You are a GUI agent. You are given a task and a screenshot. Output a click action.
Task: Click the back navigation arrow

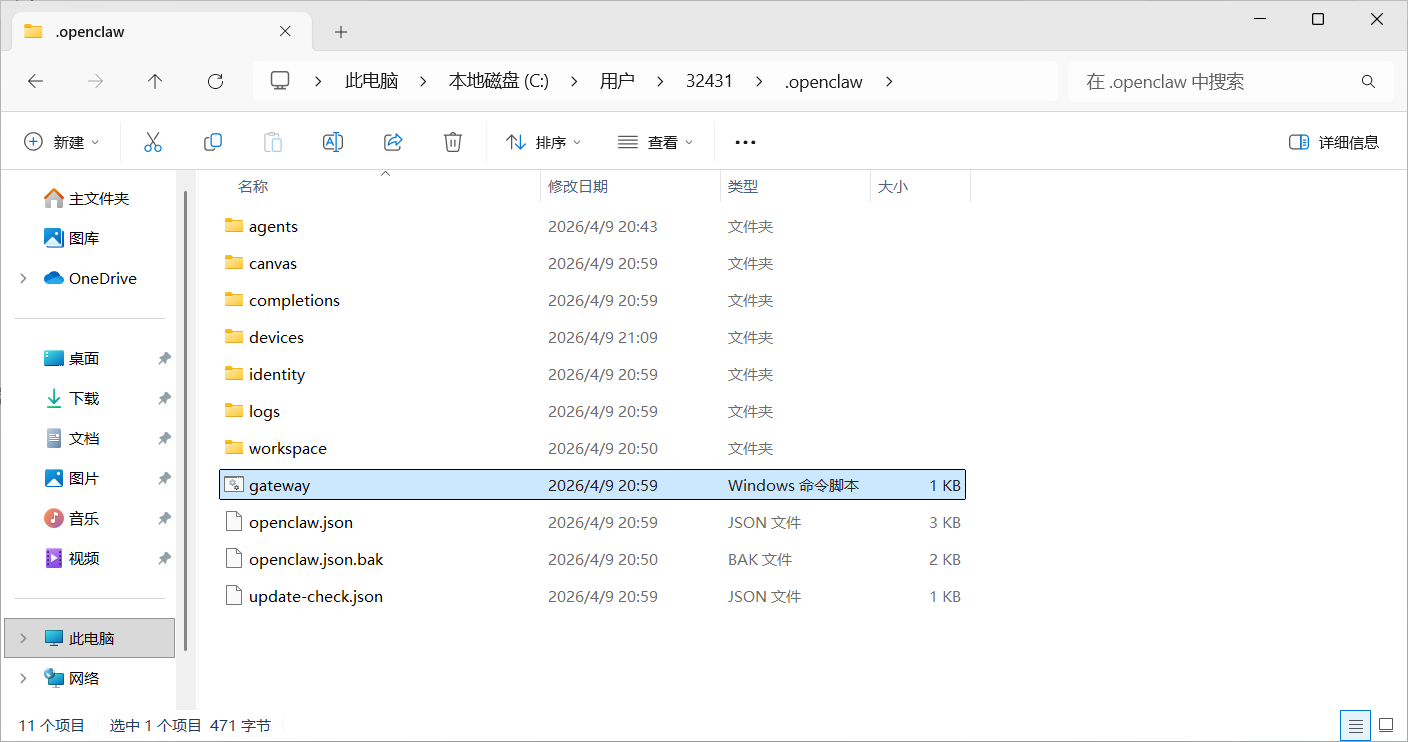pos(35,81)
